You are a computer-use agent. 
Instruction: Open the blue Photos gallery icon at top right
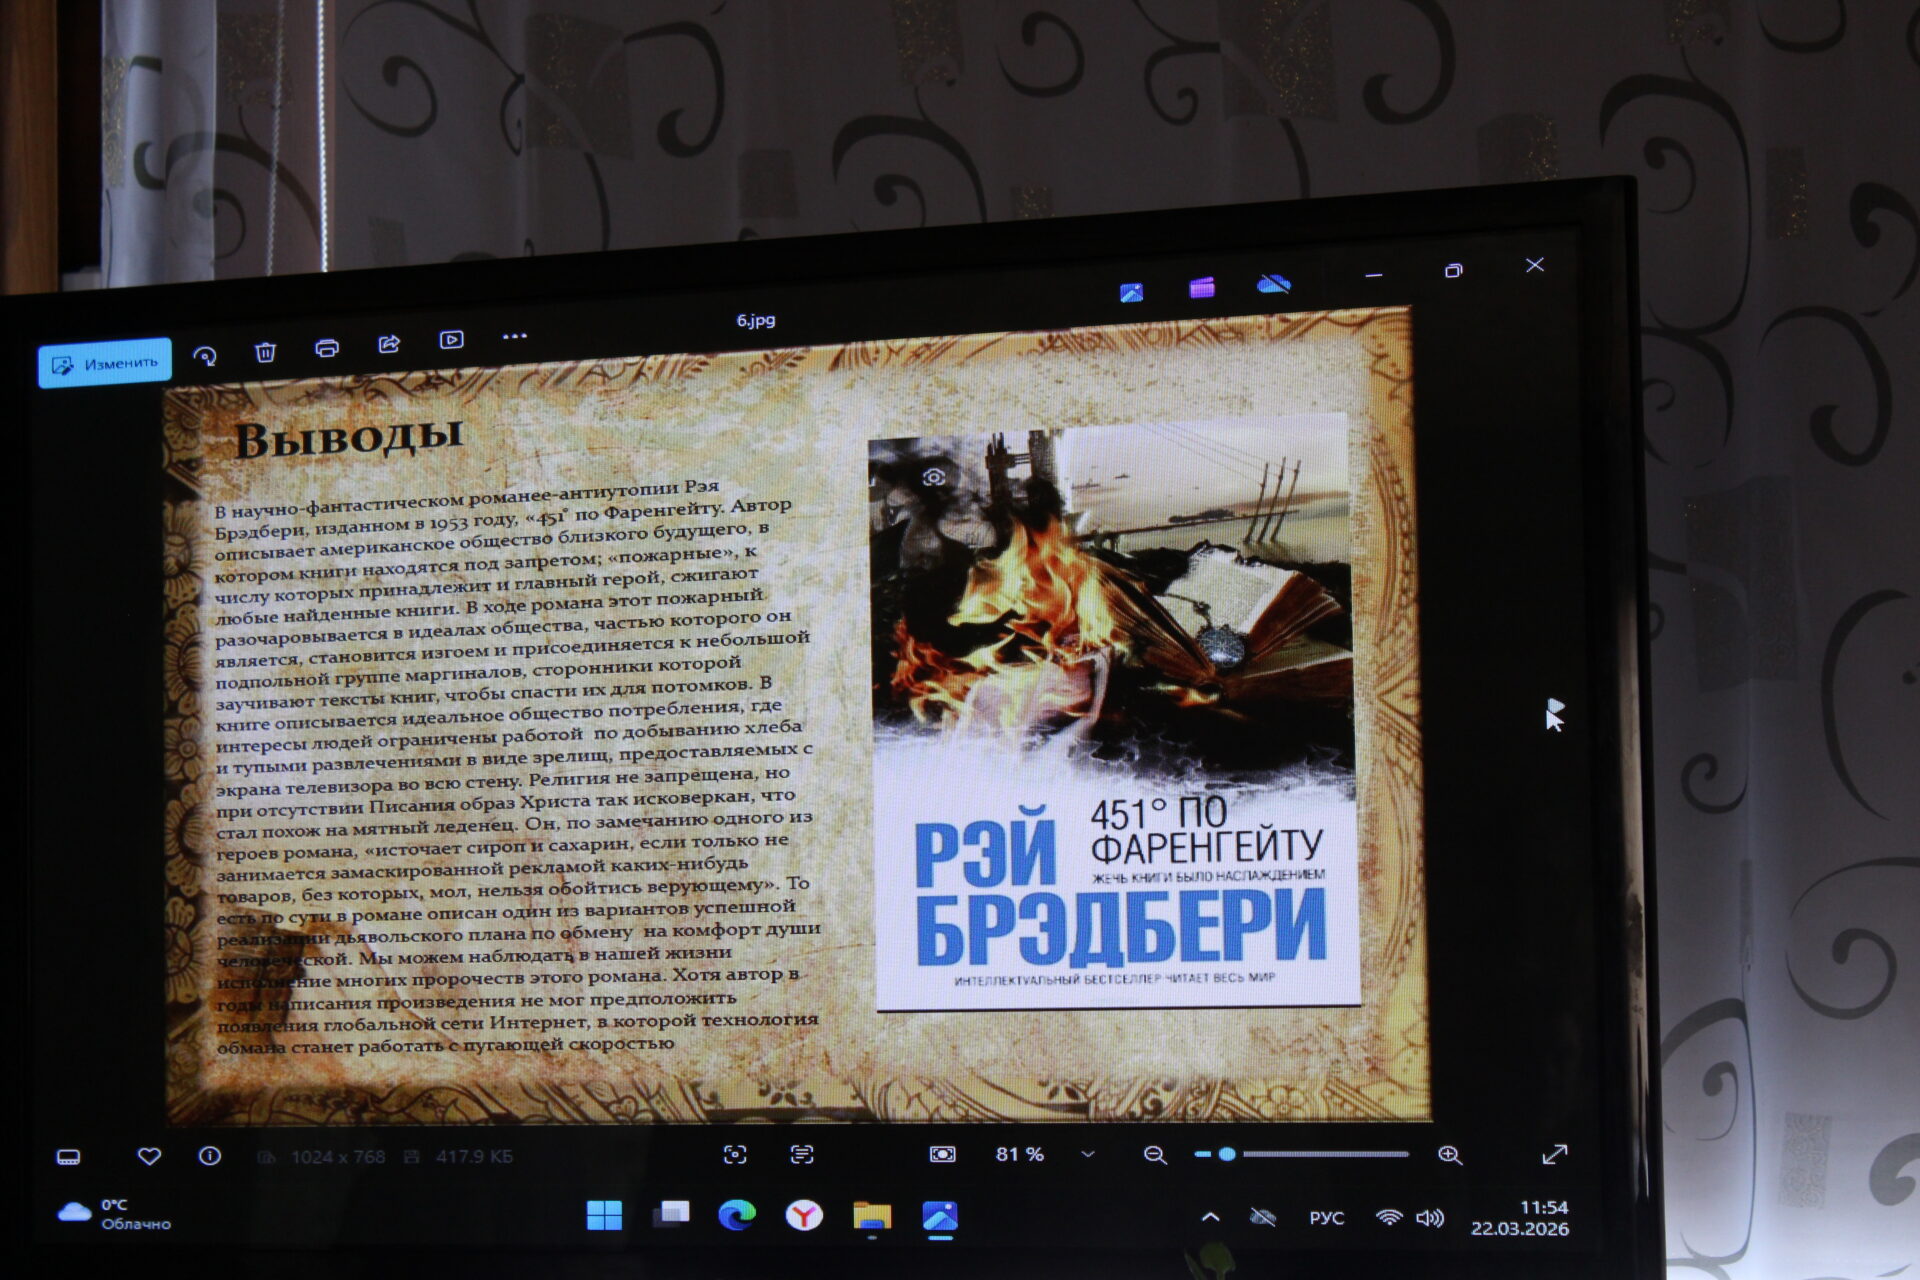point(1132,292)
